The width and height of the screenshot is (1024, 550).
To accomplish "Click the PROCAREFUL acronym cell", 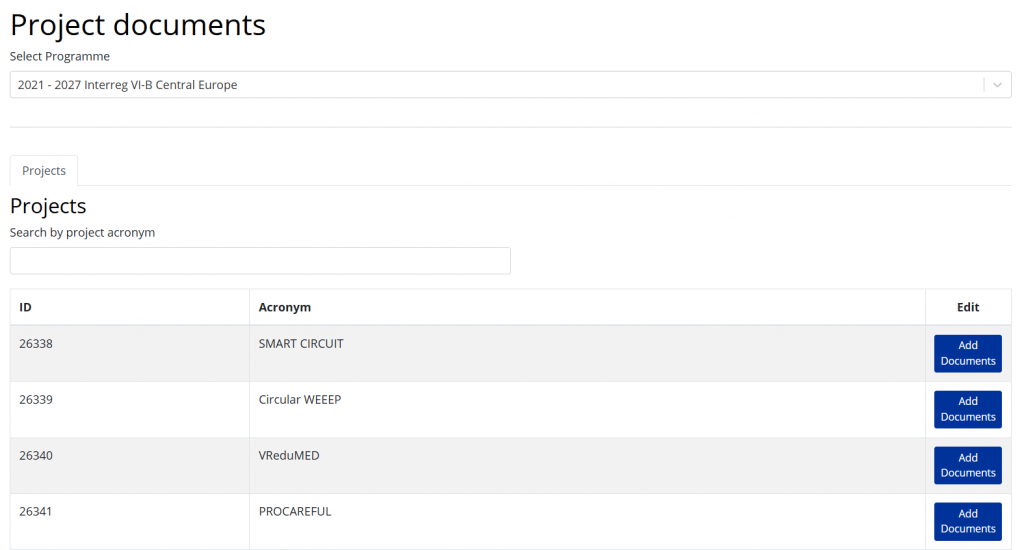I will tap(295, 512).
